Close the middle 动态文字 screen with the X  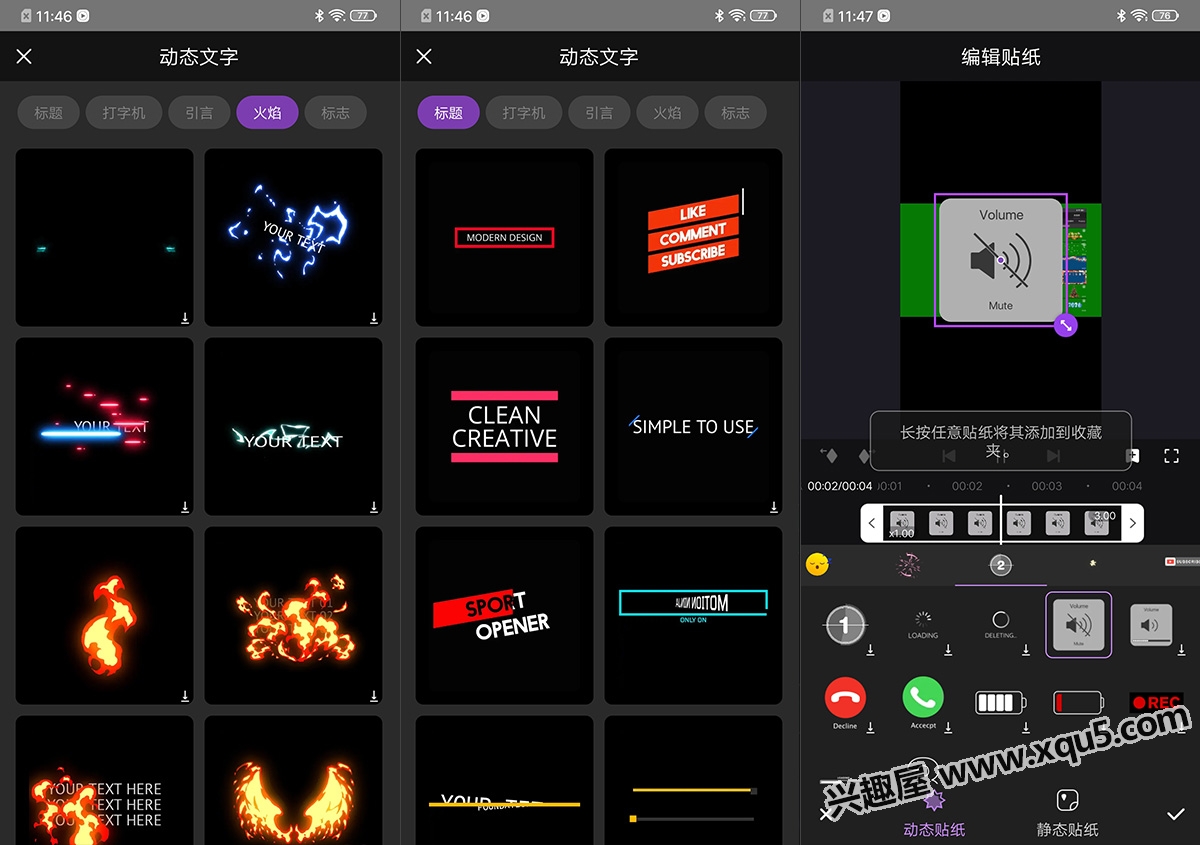coord(424,57)
